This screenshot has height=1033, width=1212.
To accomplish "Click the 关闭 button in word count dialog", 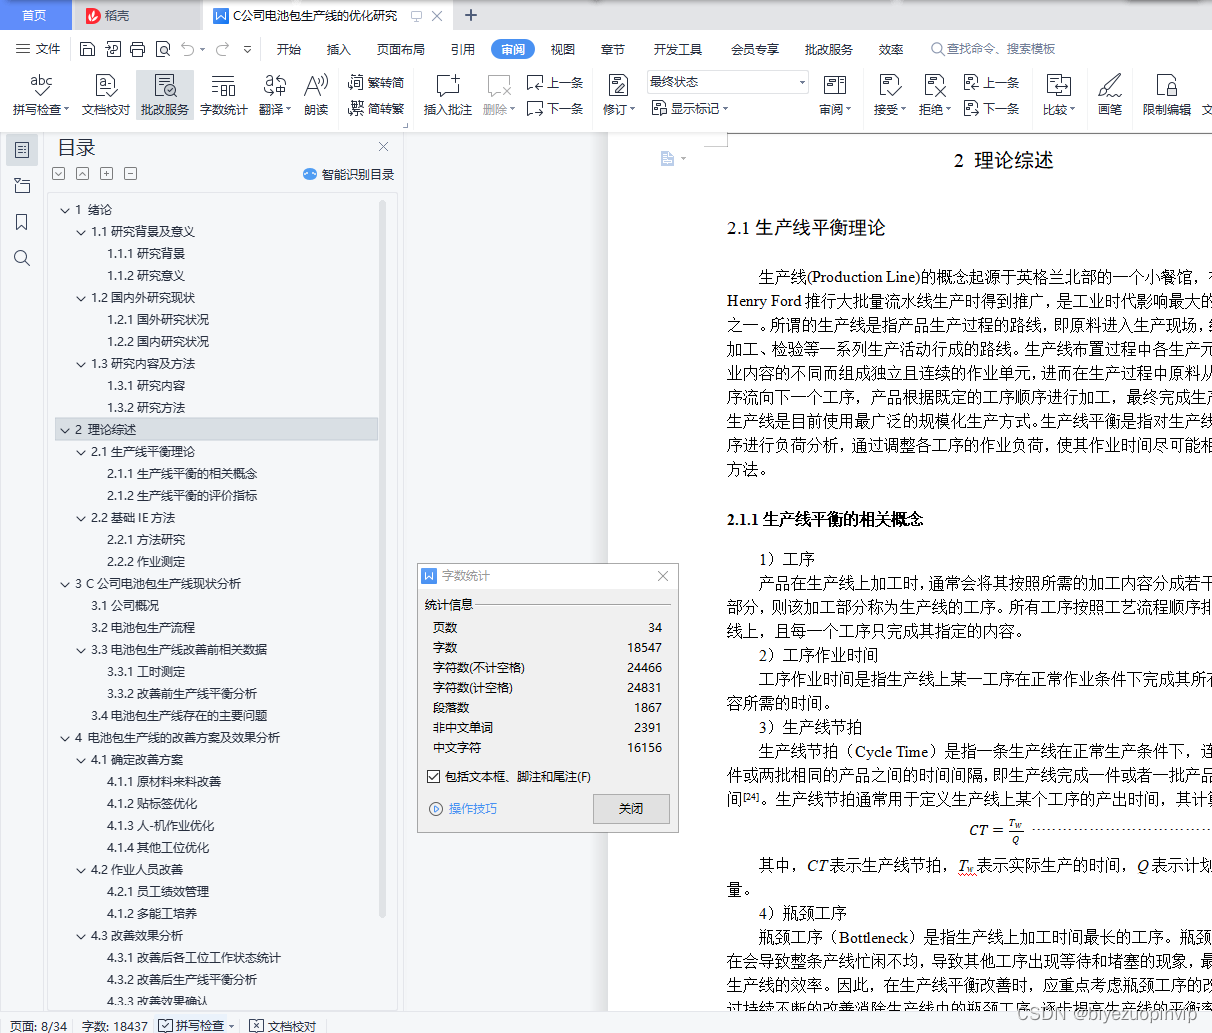I will (631, 808).
